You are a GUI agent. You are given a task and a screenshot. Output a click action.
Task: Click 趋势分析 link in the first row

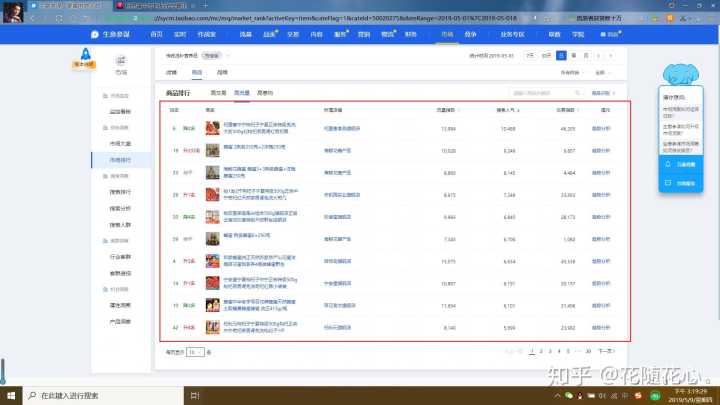point(601,129)
